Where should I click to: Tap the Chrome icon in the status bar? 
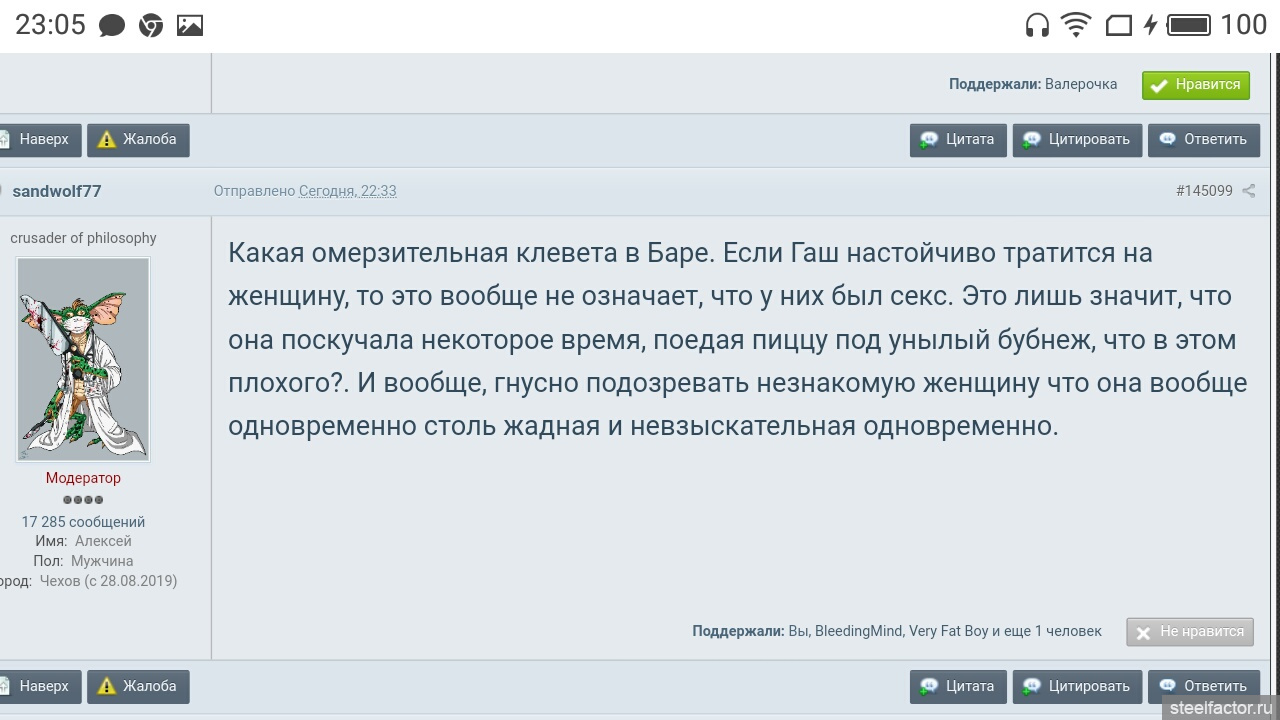(151, 26)
